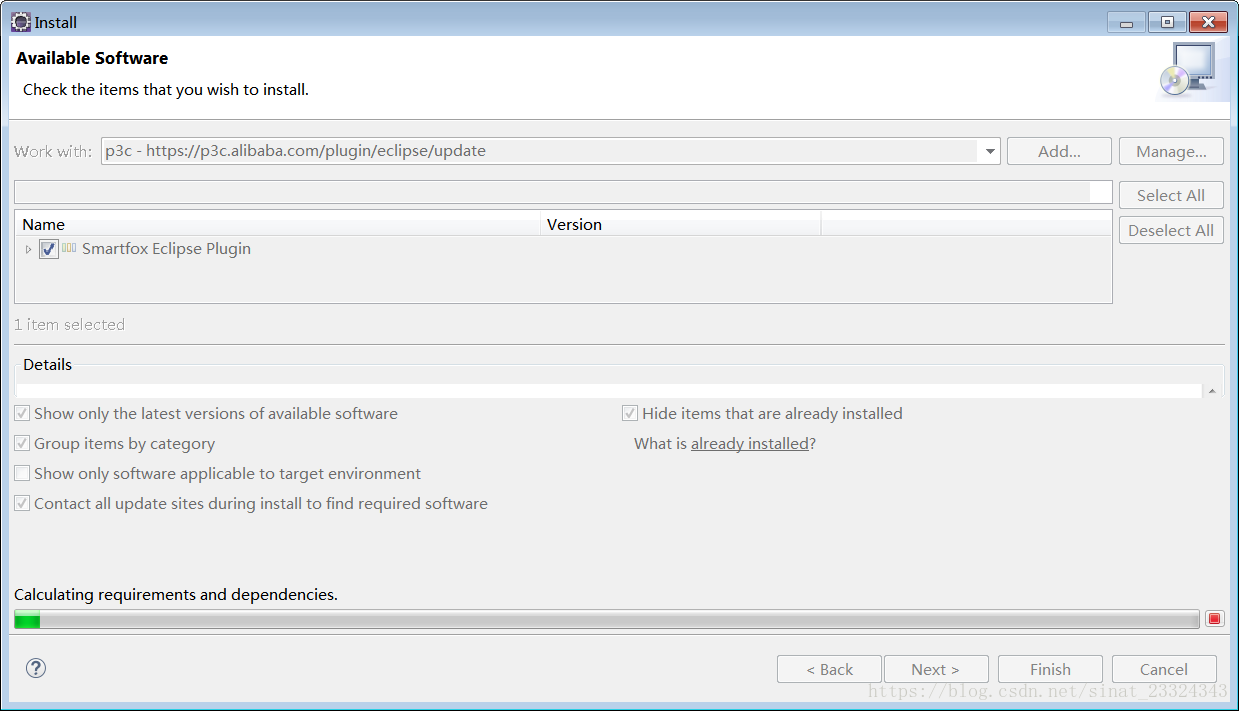Cancel the install dialog
The width and height of the screenshot is (1239, 711).
1164,669
